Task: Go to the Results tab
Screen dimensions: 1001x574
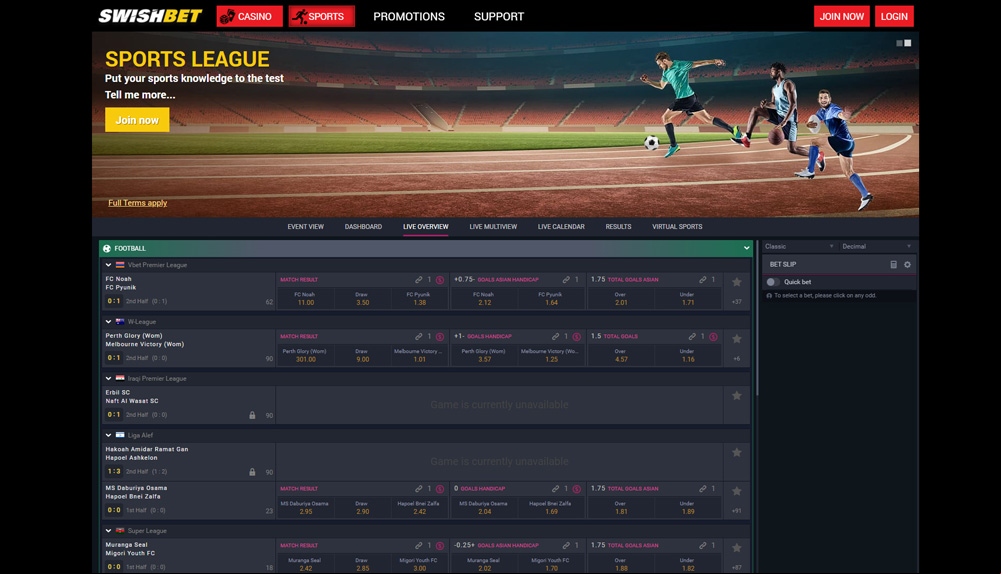Action: (x=619, y=227)
